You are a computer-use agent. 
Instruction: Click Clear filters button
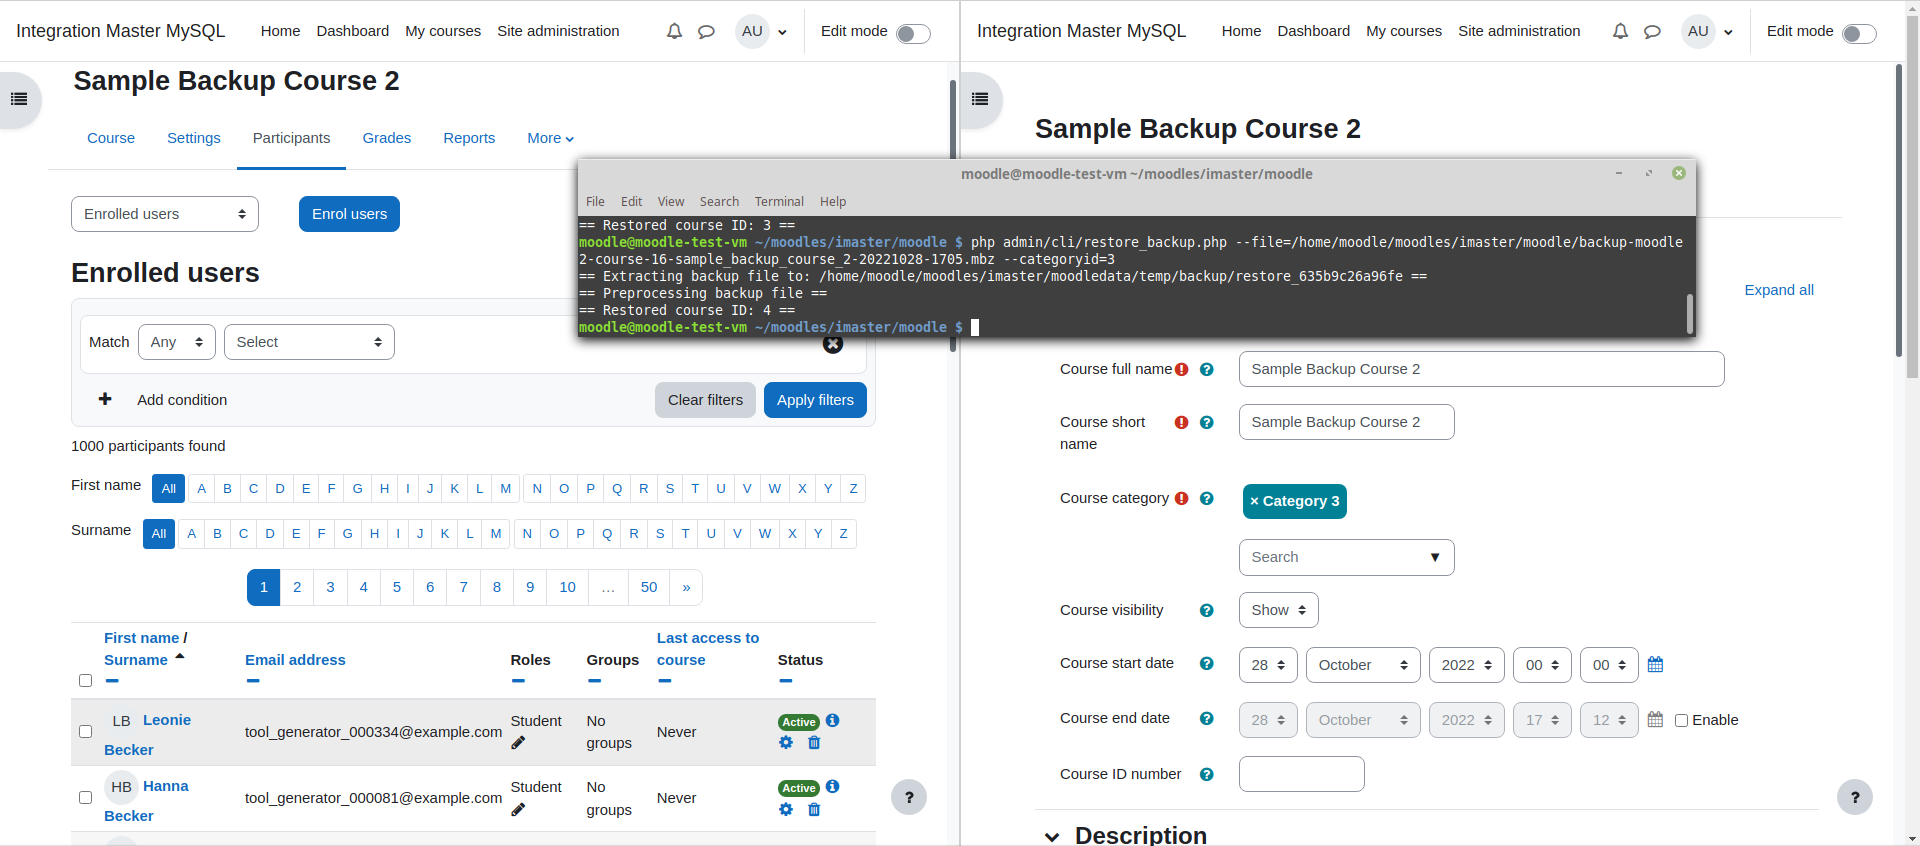tap(705, 400)
